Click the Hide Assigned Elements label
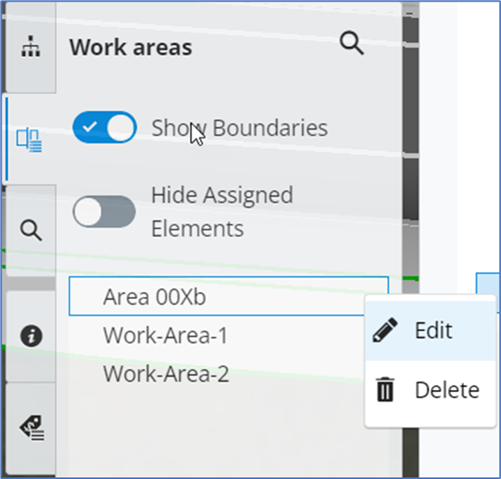Screen dimensions: 501x479 point(222,212)
